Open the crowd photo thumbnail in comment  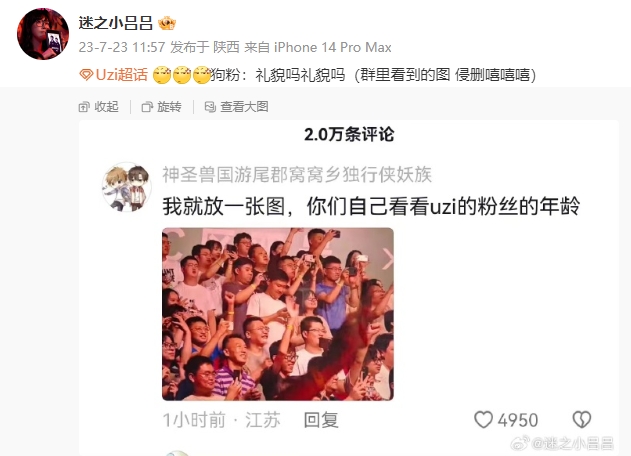point(278,314)
